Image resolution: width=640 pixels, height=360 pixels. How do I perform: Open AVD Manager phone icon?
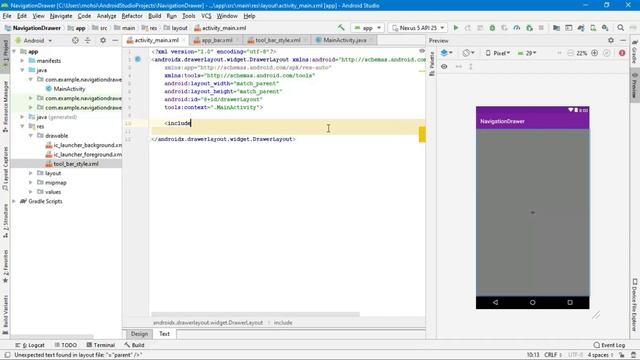pos(593,28)
